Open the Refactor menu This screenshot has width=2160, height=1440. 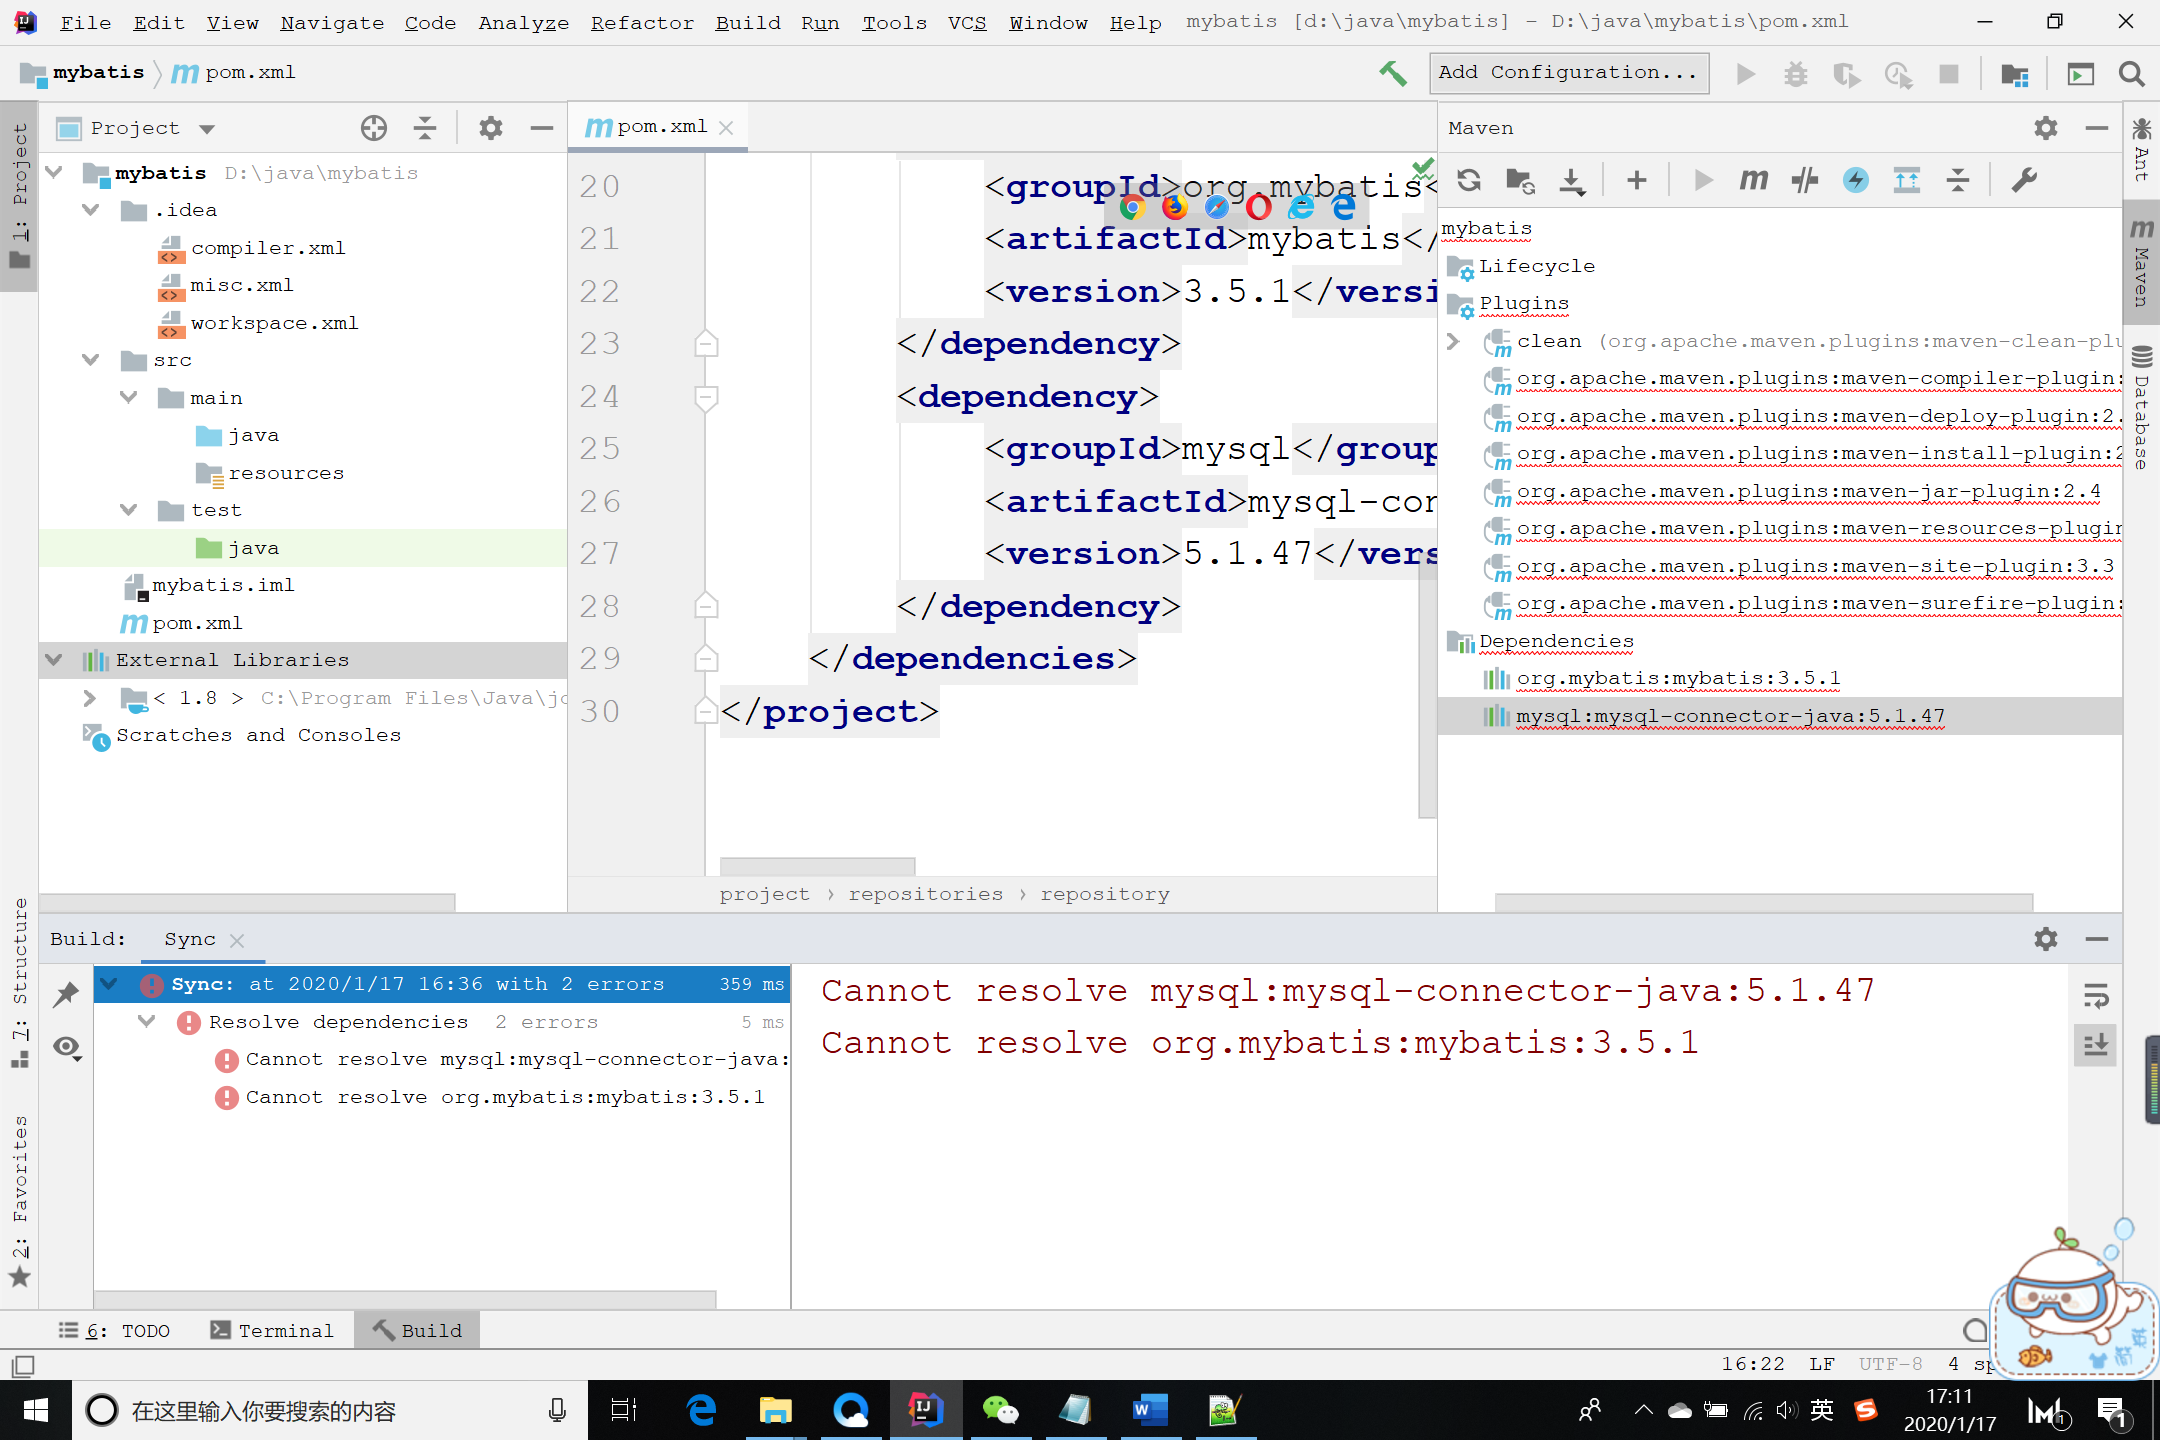tap(641, 22)
